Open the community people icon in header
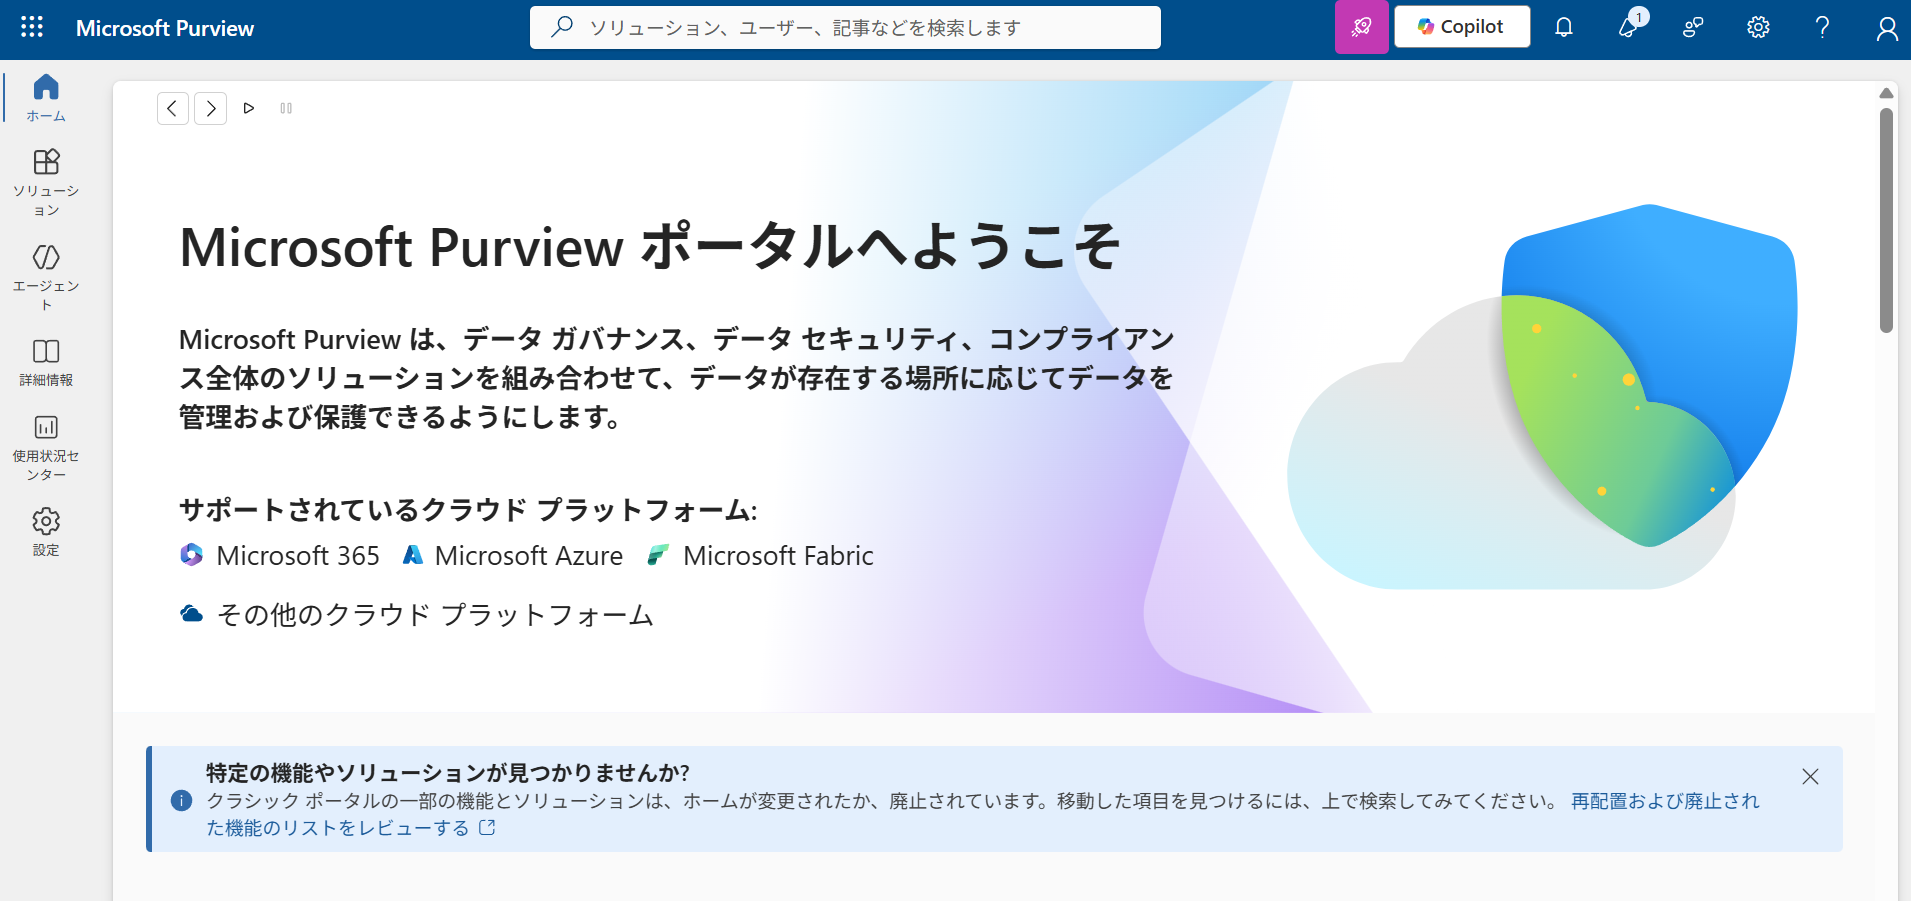The image size is (1911, 901). [1693, 27]
